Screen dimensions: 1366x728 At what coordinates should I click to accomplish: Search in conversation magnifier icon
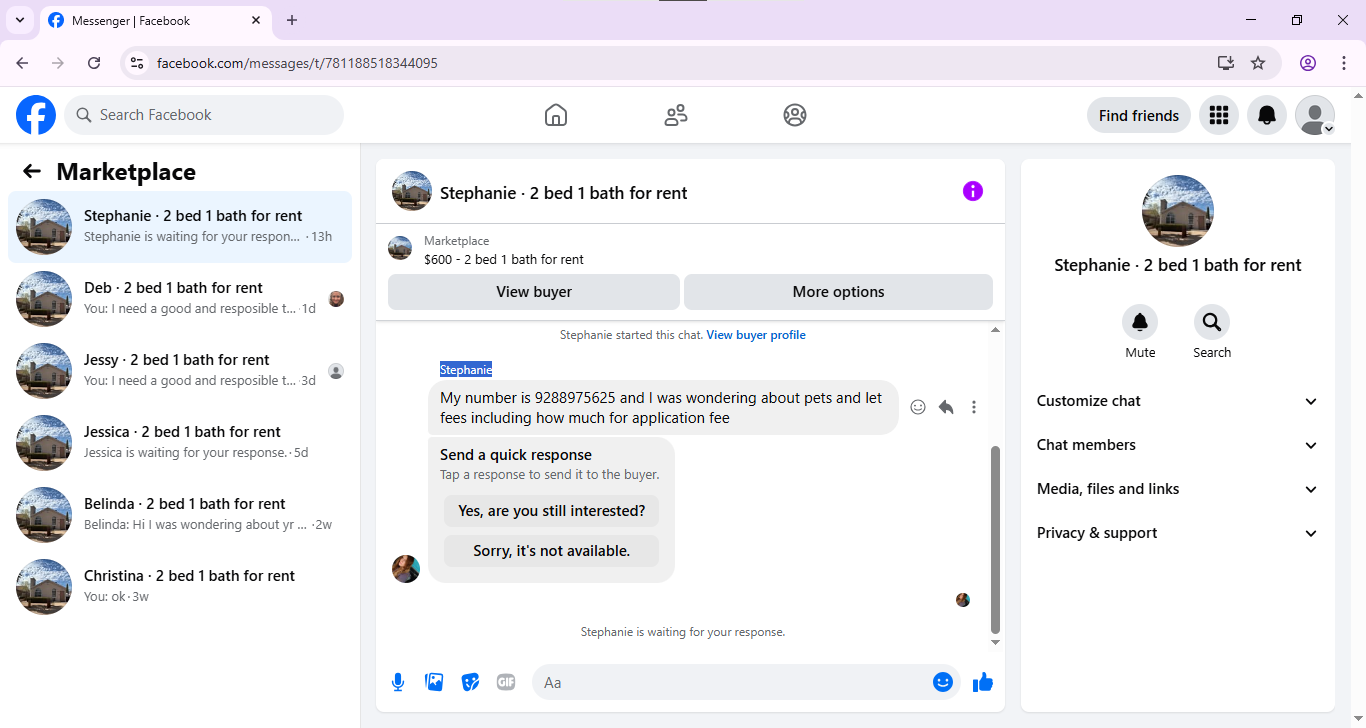tap(1212, 322)
